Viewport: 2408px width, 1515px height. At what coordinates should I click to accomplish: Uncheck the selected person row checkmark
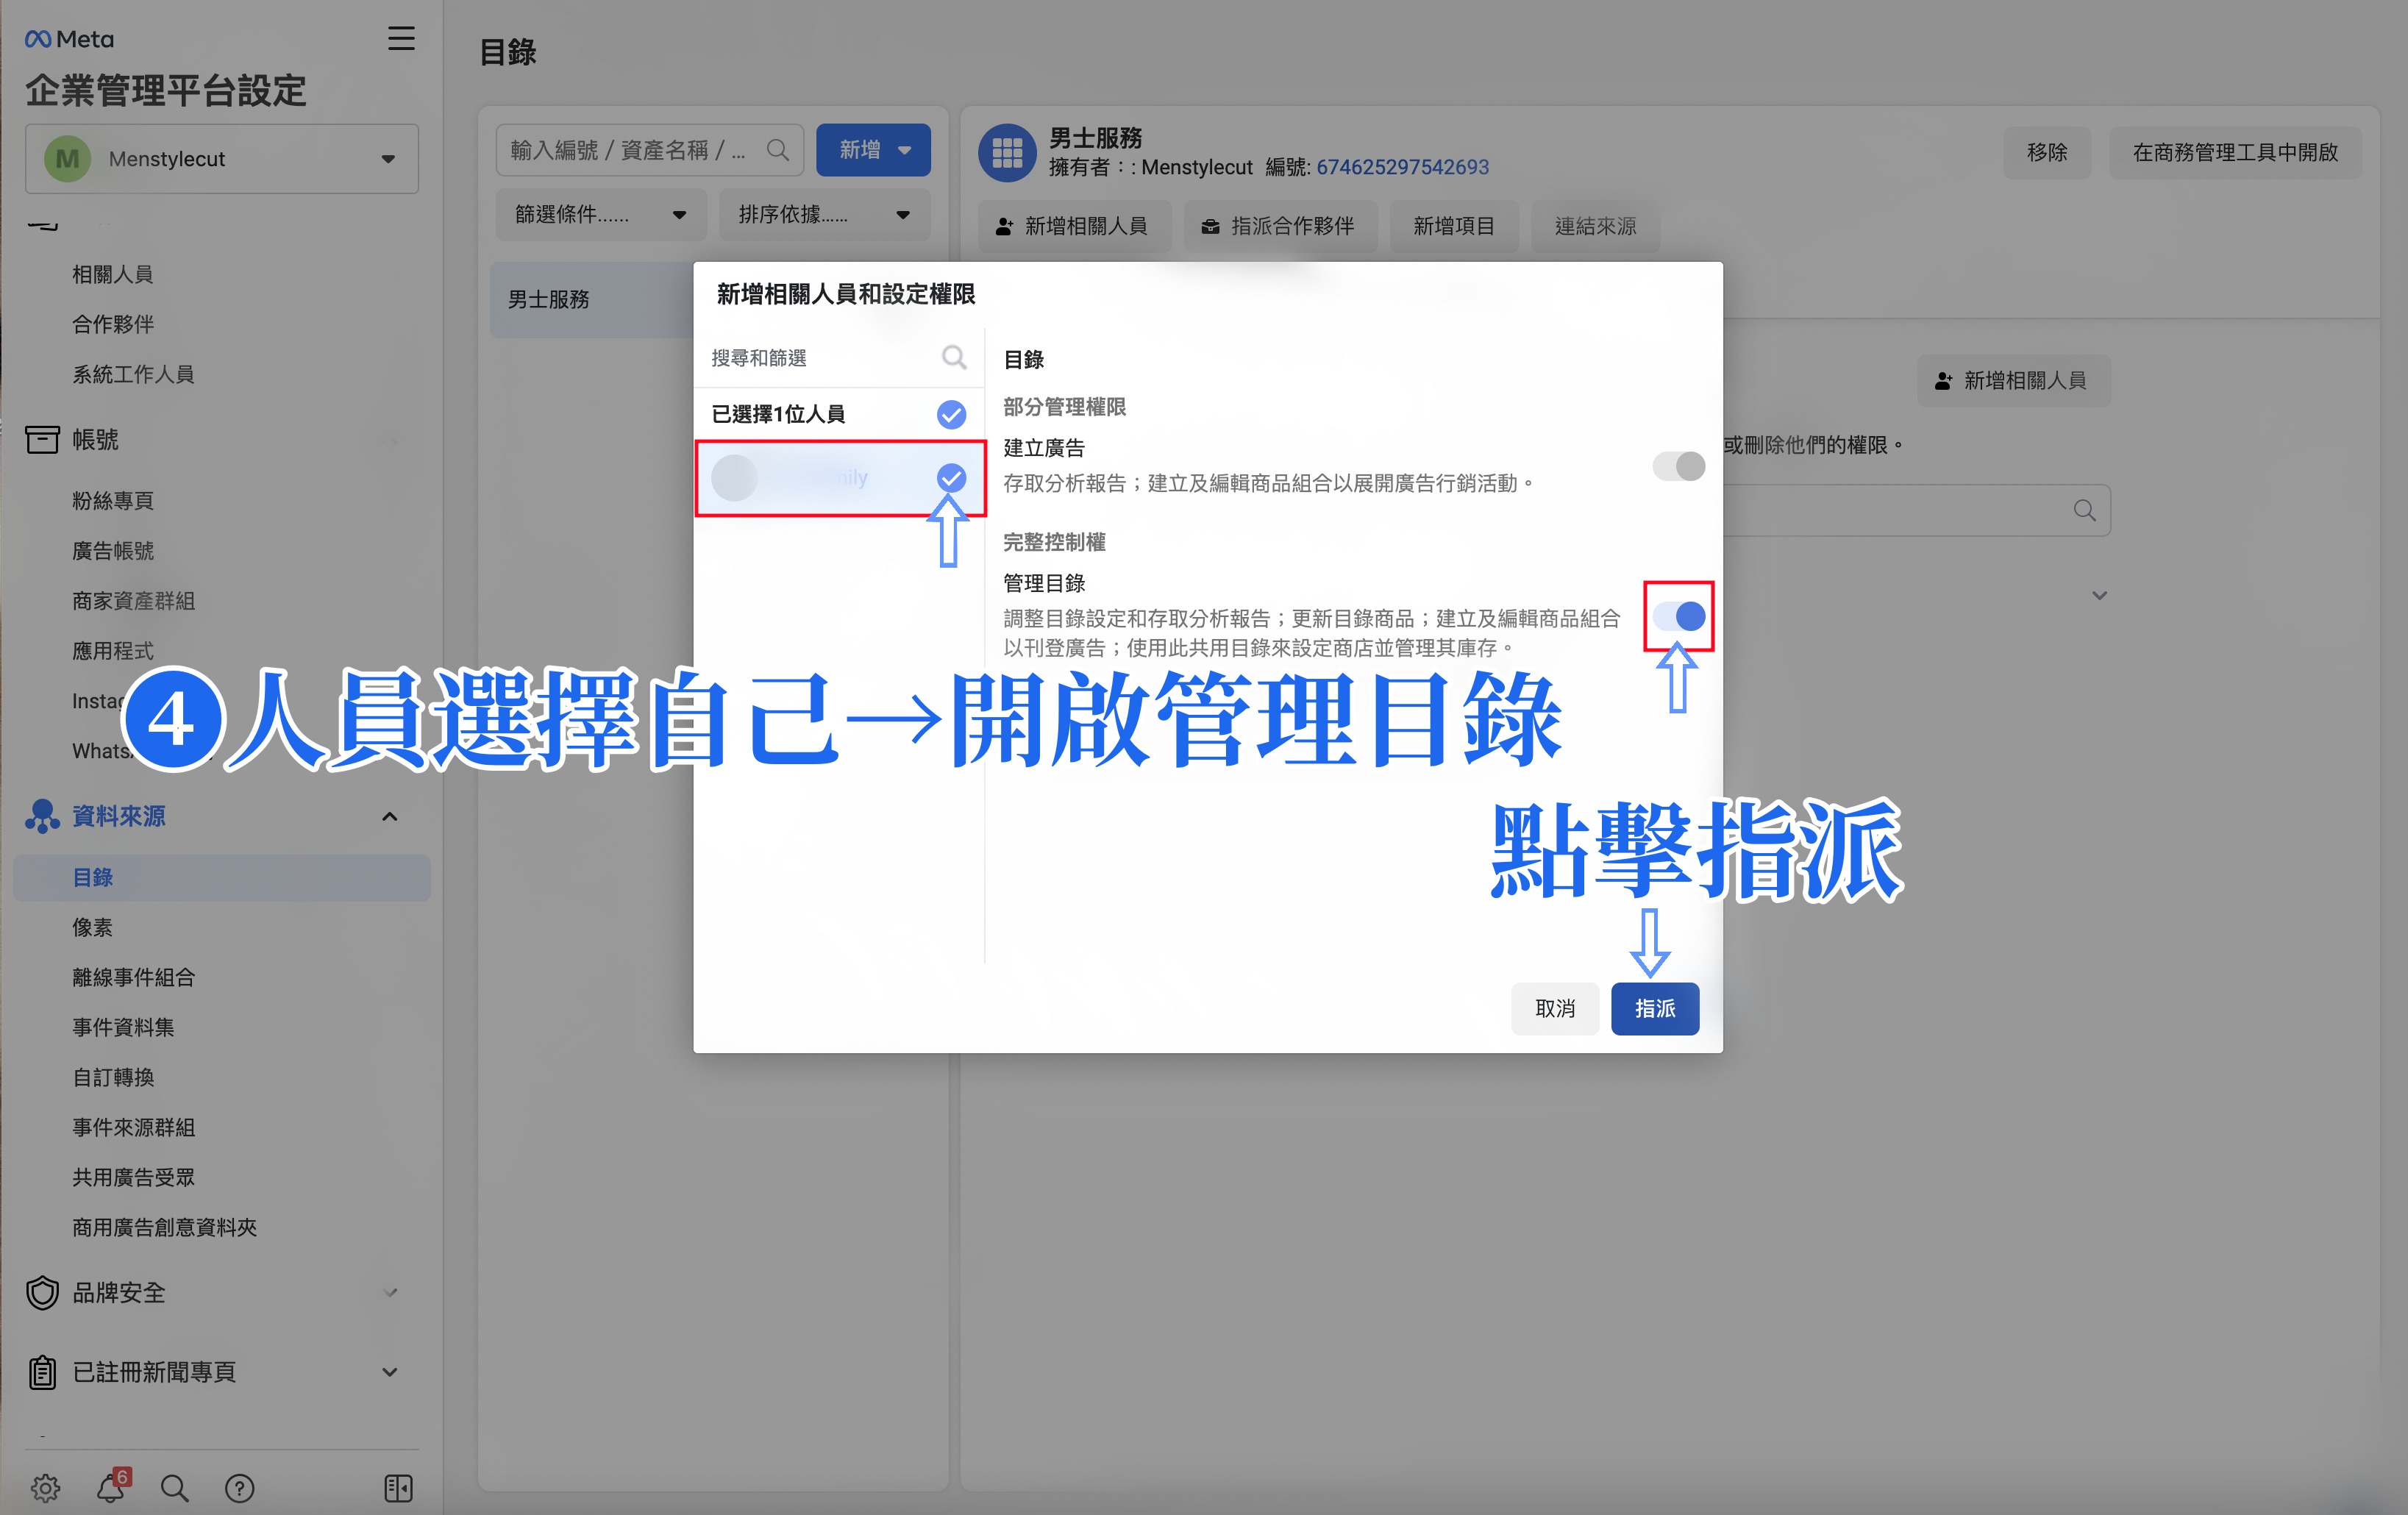951,477
